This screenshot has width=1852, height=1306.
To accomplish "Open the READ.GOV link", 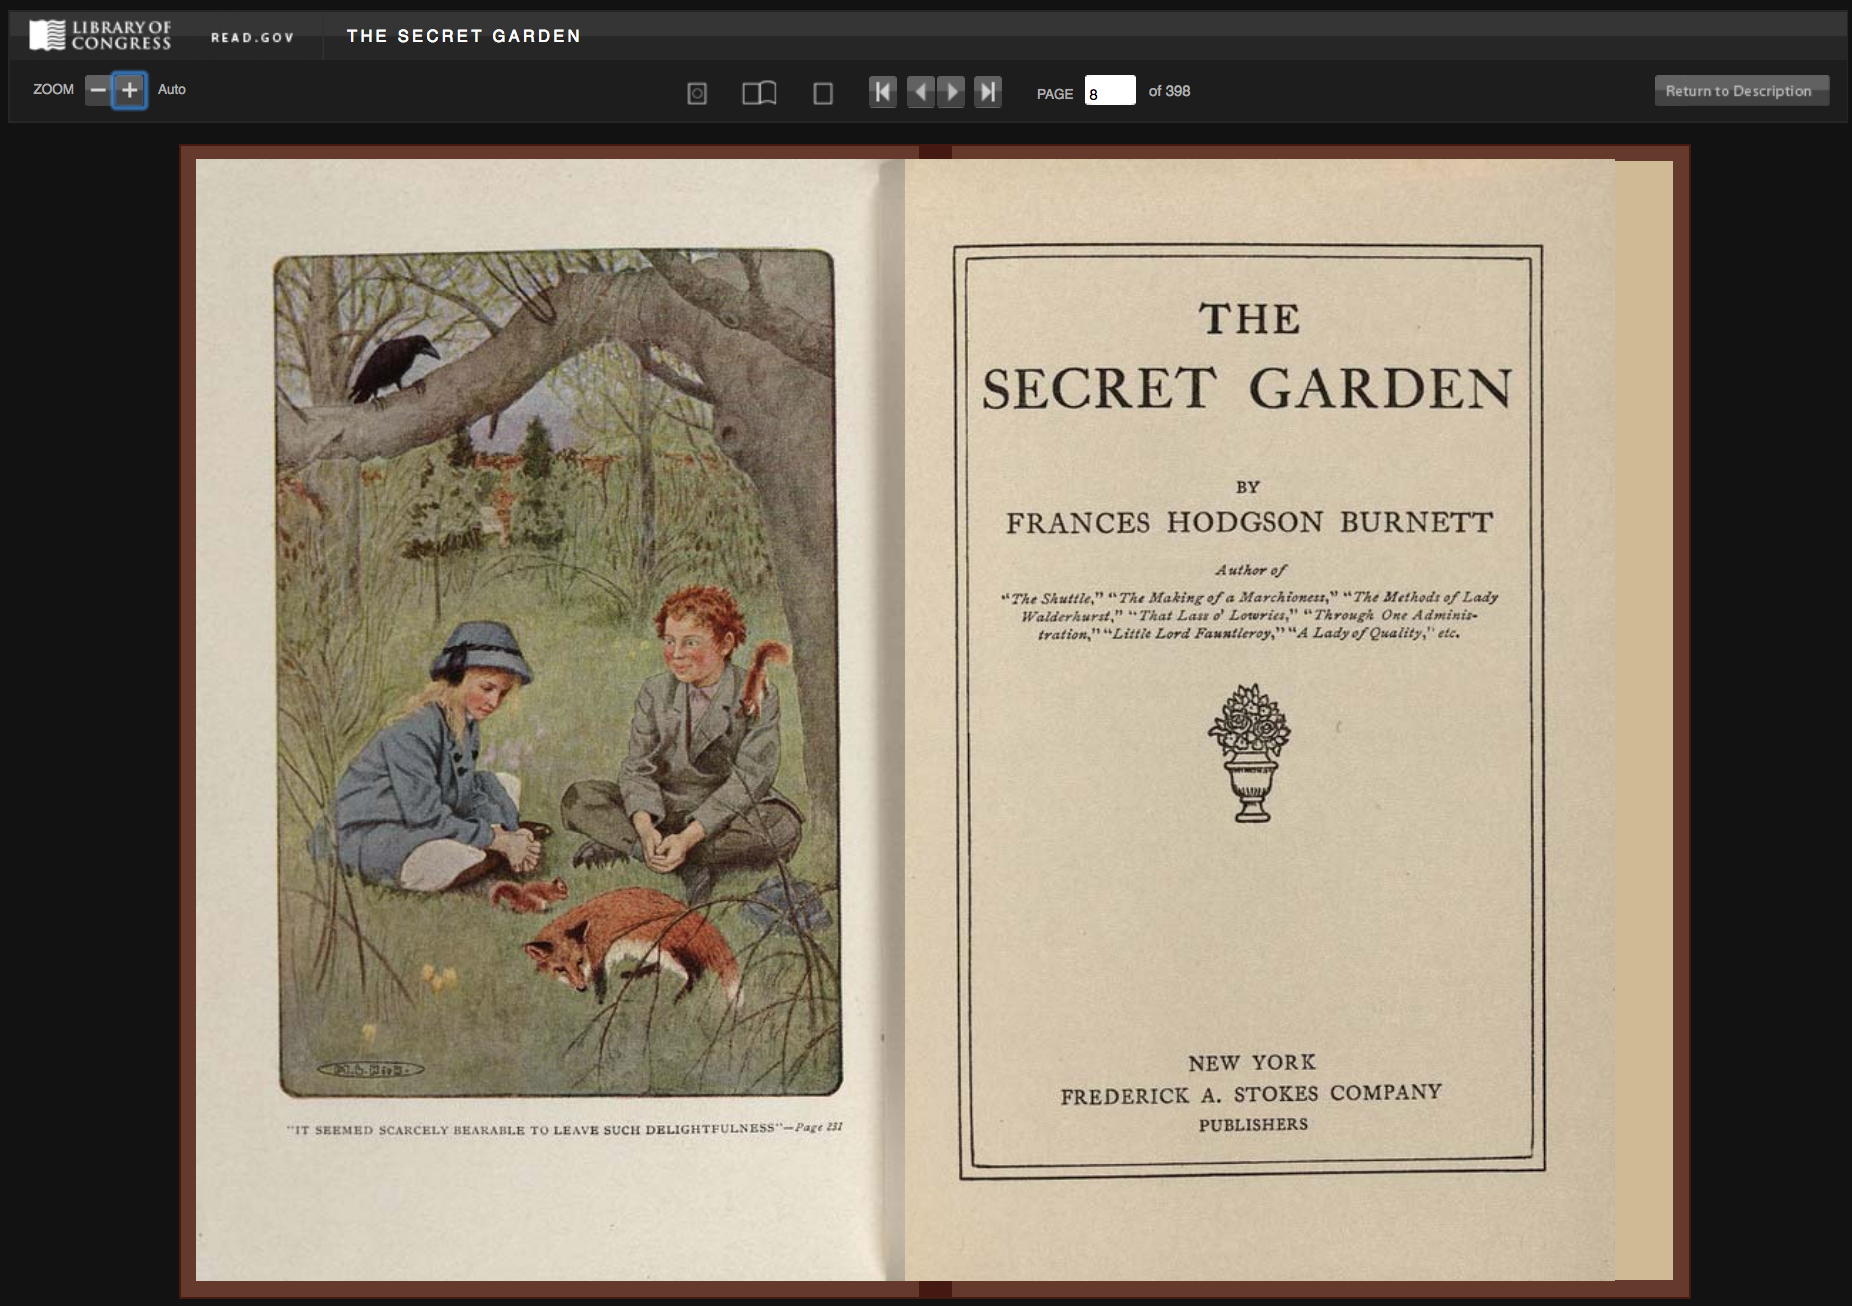I will [251, 36].
